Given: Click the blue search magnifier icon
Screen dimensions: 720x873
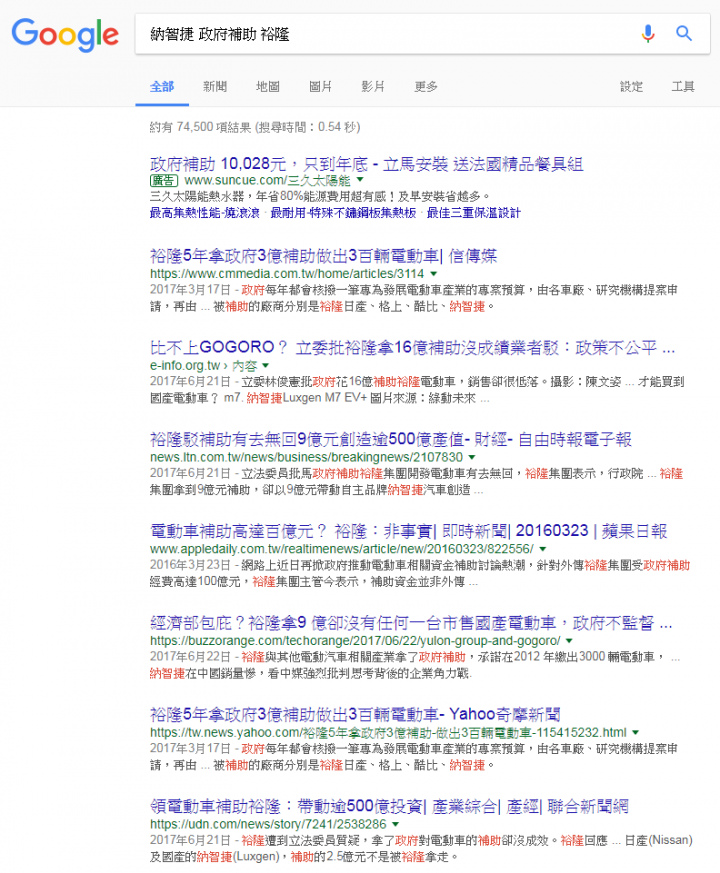Looking at the screenshot, I should tap(684, 33).
